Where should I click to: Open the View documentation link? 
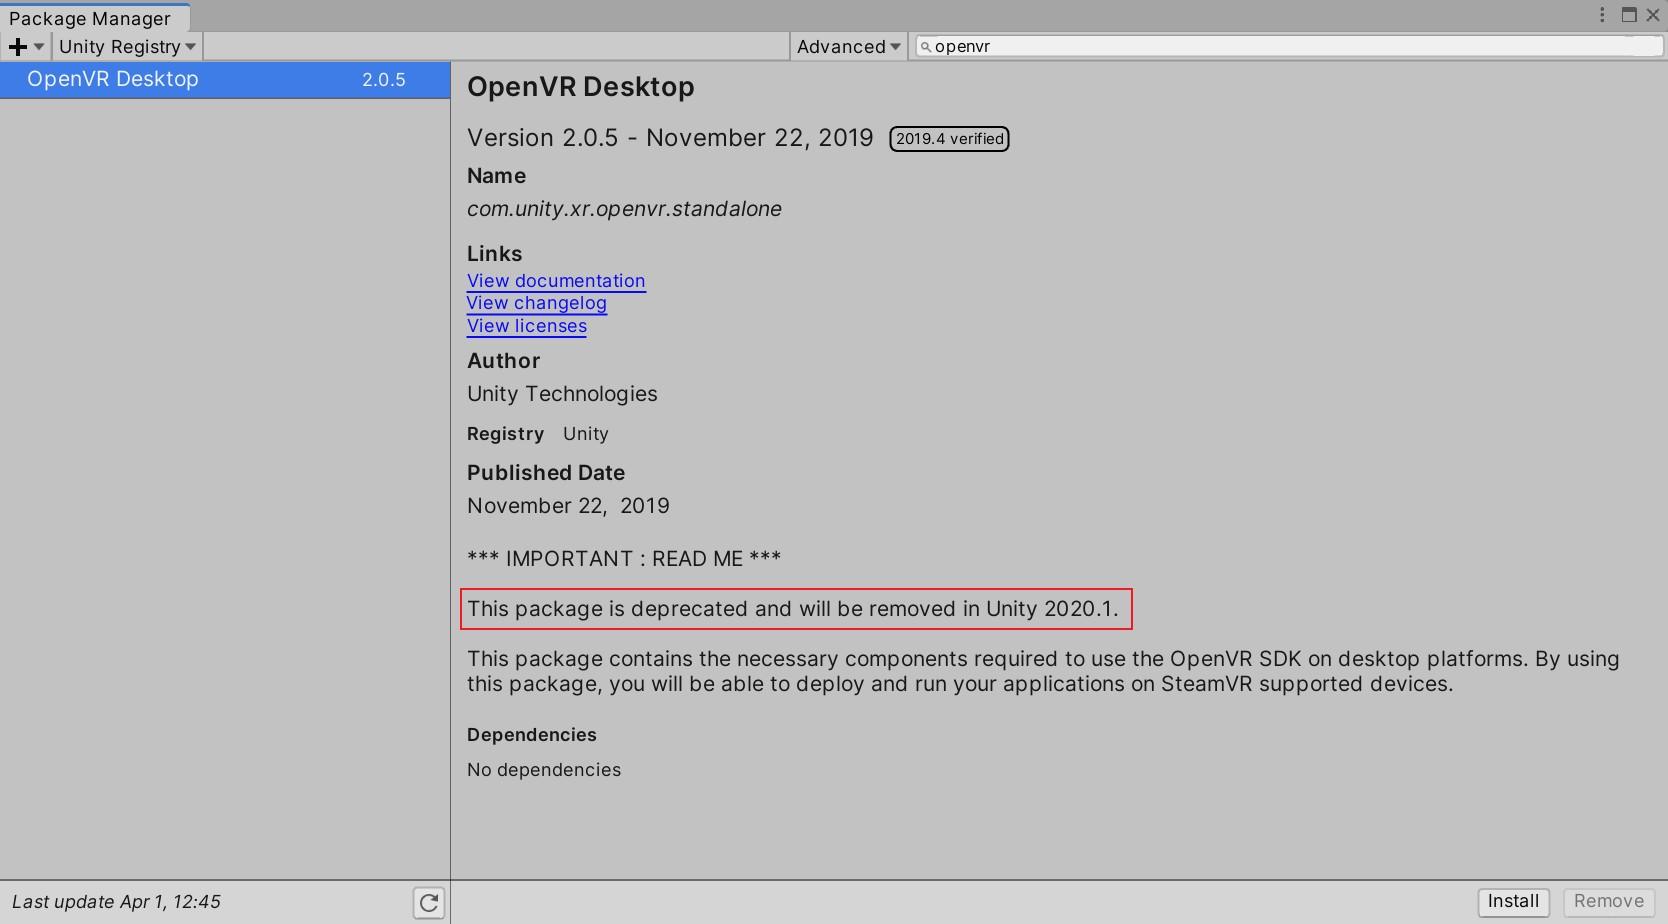[x=556, y=281]
